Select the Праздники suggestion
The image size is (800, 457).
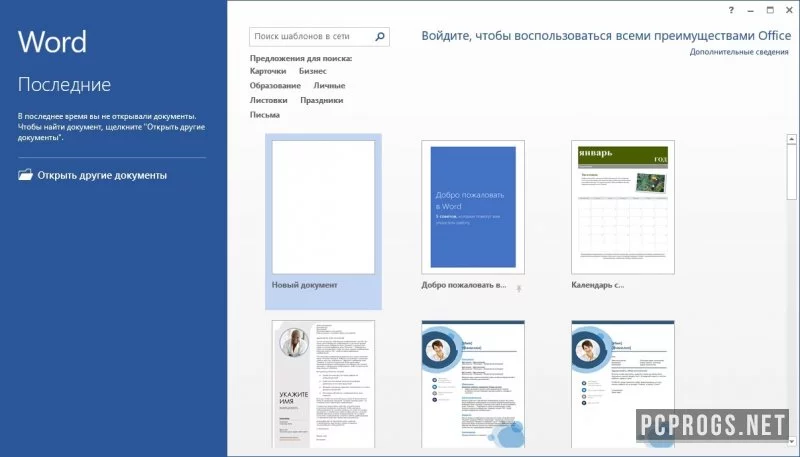[x=321, y=100]
